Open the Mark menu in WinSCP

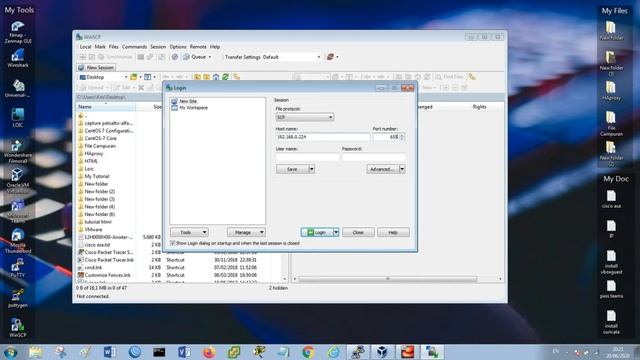[100, 47]
